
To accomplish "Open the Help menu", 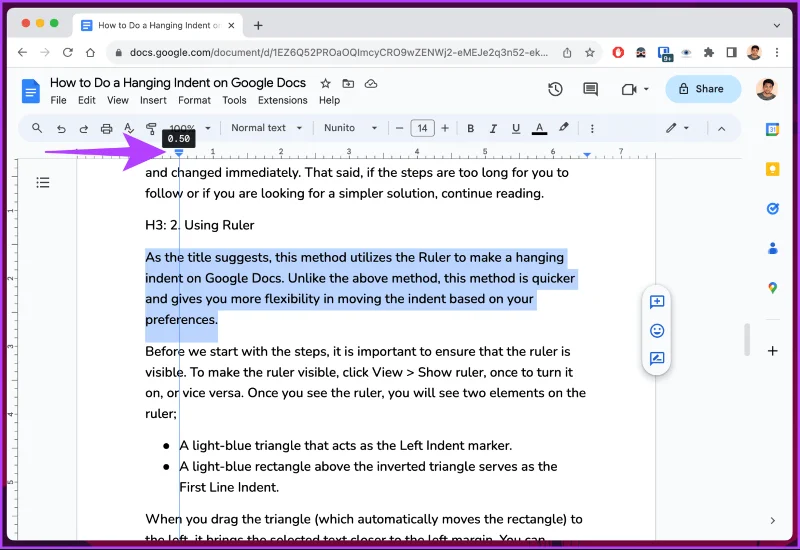I will pyautogui.click(x=329, y=101).
